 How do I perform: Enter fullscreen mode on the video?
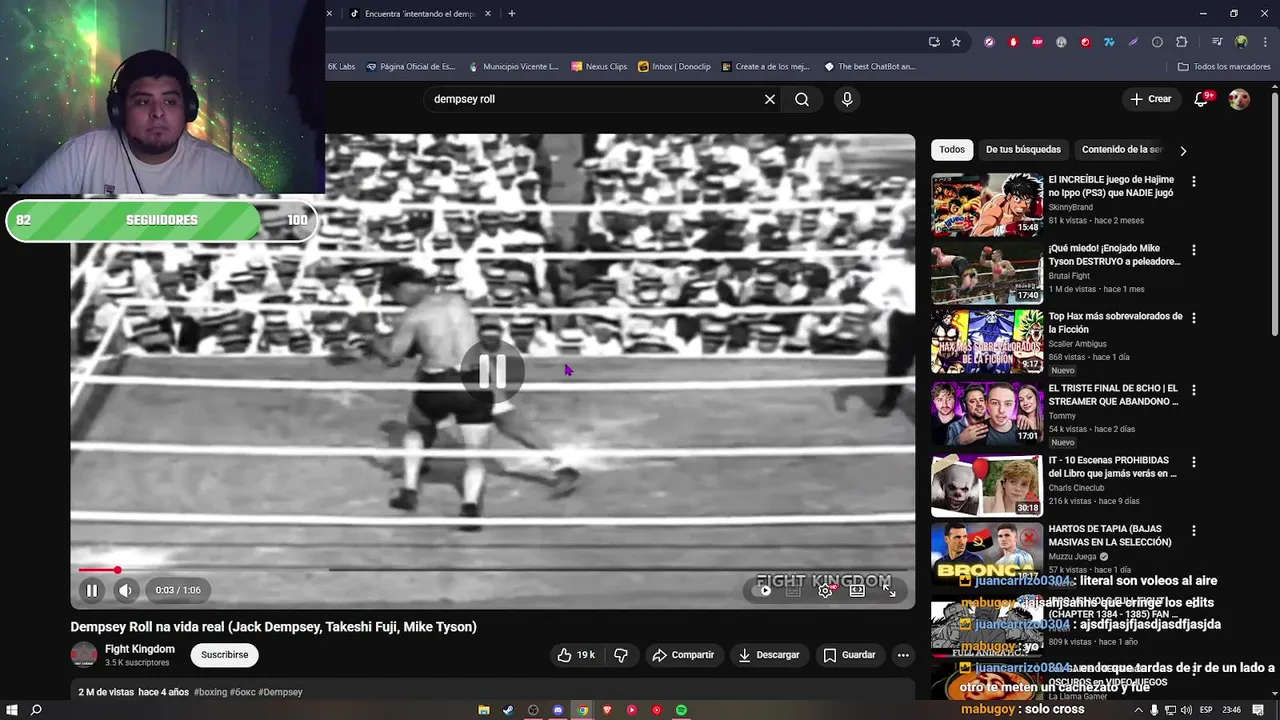[x=889, y=590]
